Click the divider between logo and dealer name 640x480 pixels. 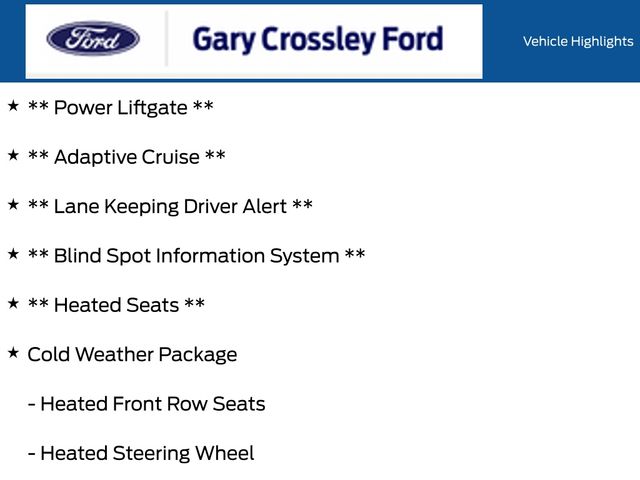pyautogui.click(x=166, y=40)
